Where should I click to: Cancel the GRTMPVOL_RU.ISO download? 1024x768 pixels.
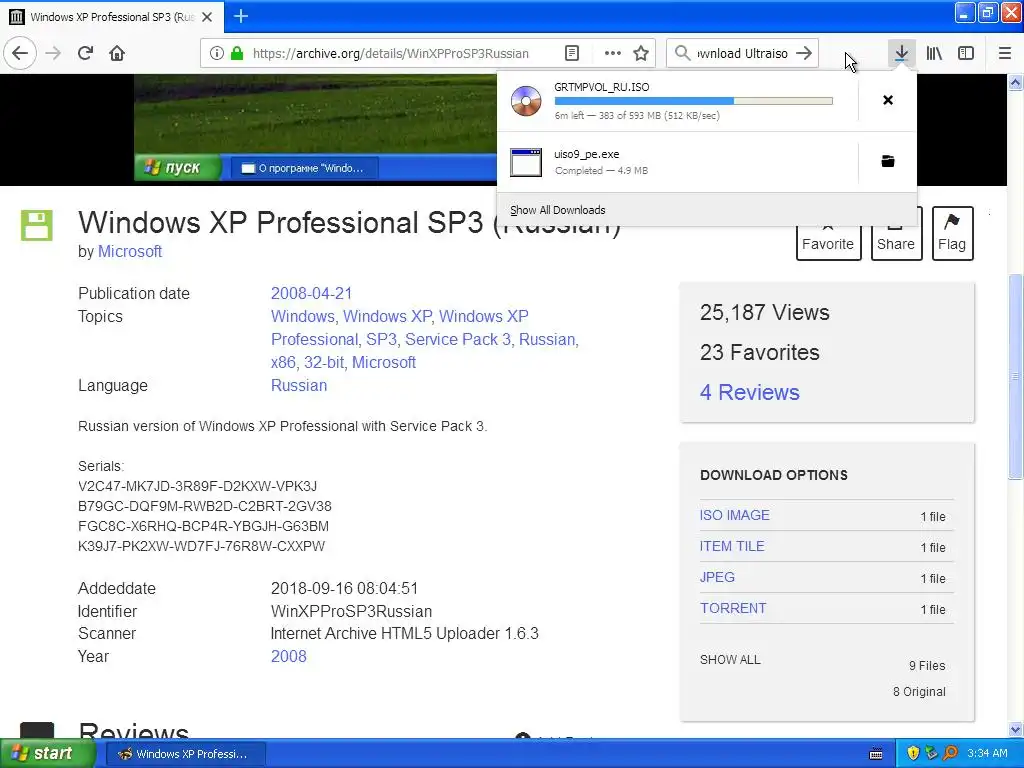(888, 100)
